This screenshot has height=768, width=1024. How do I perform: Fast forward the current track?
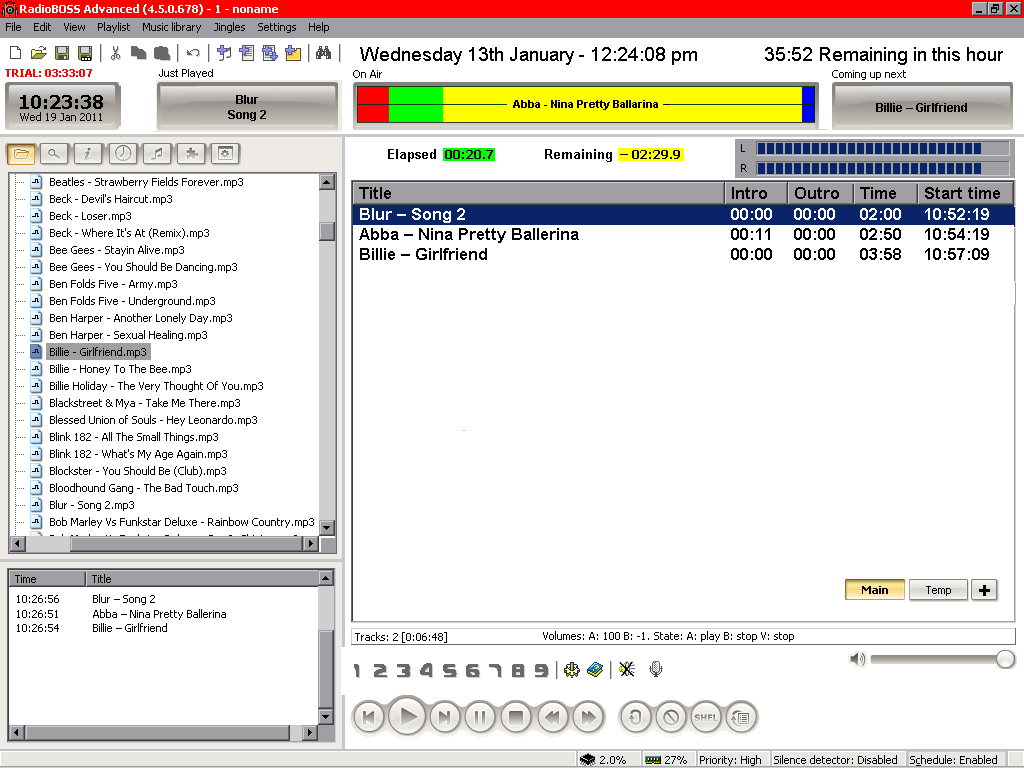point(588,717)
